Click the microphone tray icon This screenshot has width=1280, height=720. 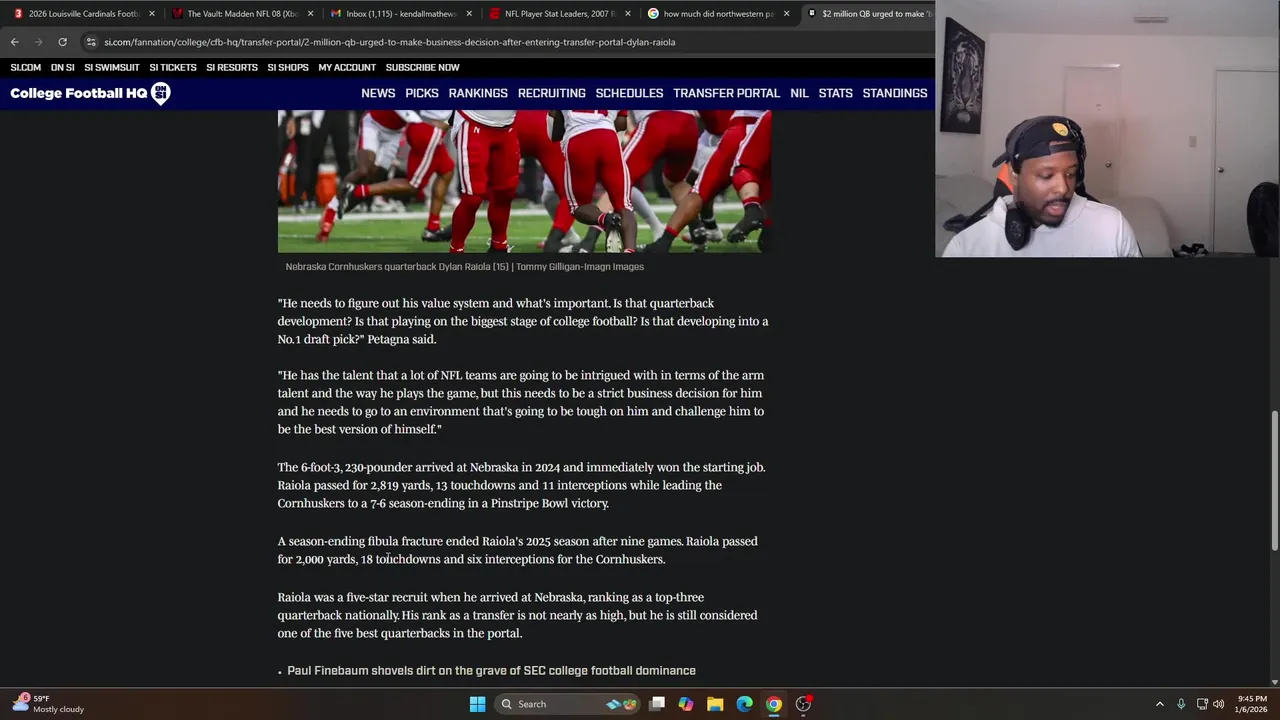tap(1181, 704)
